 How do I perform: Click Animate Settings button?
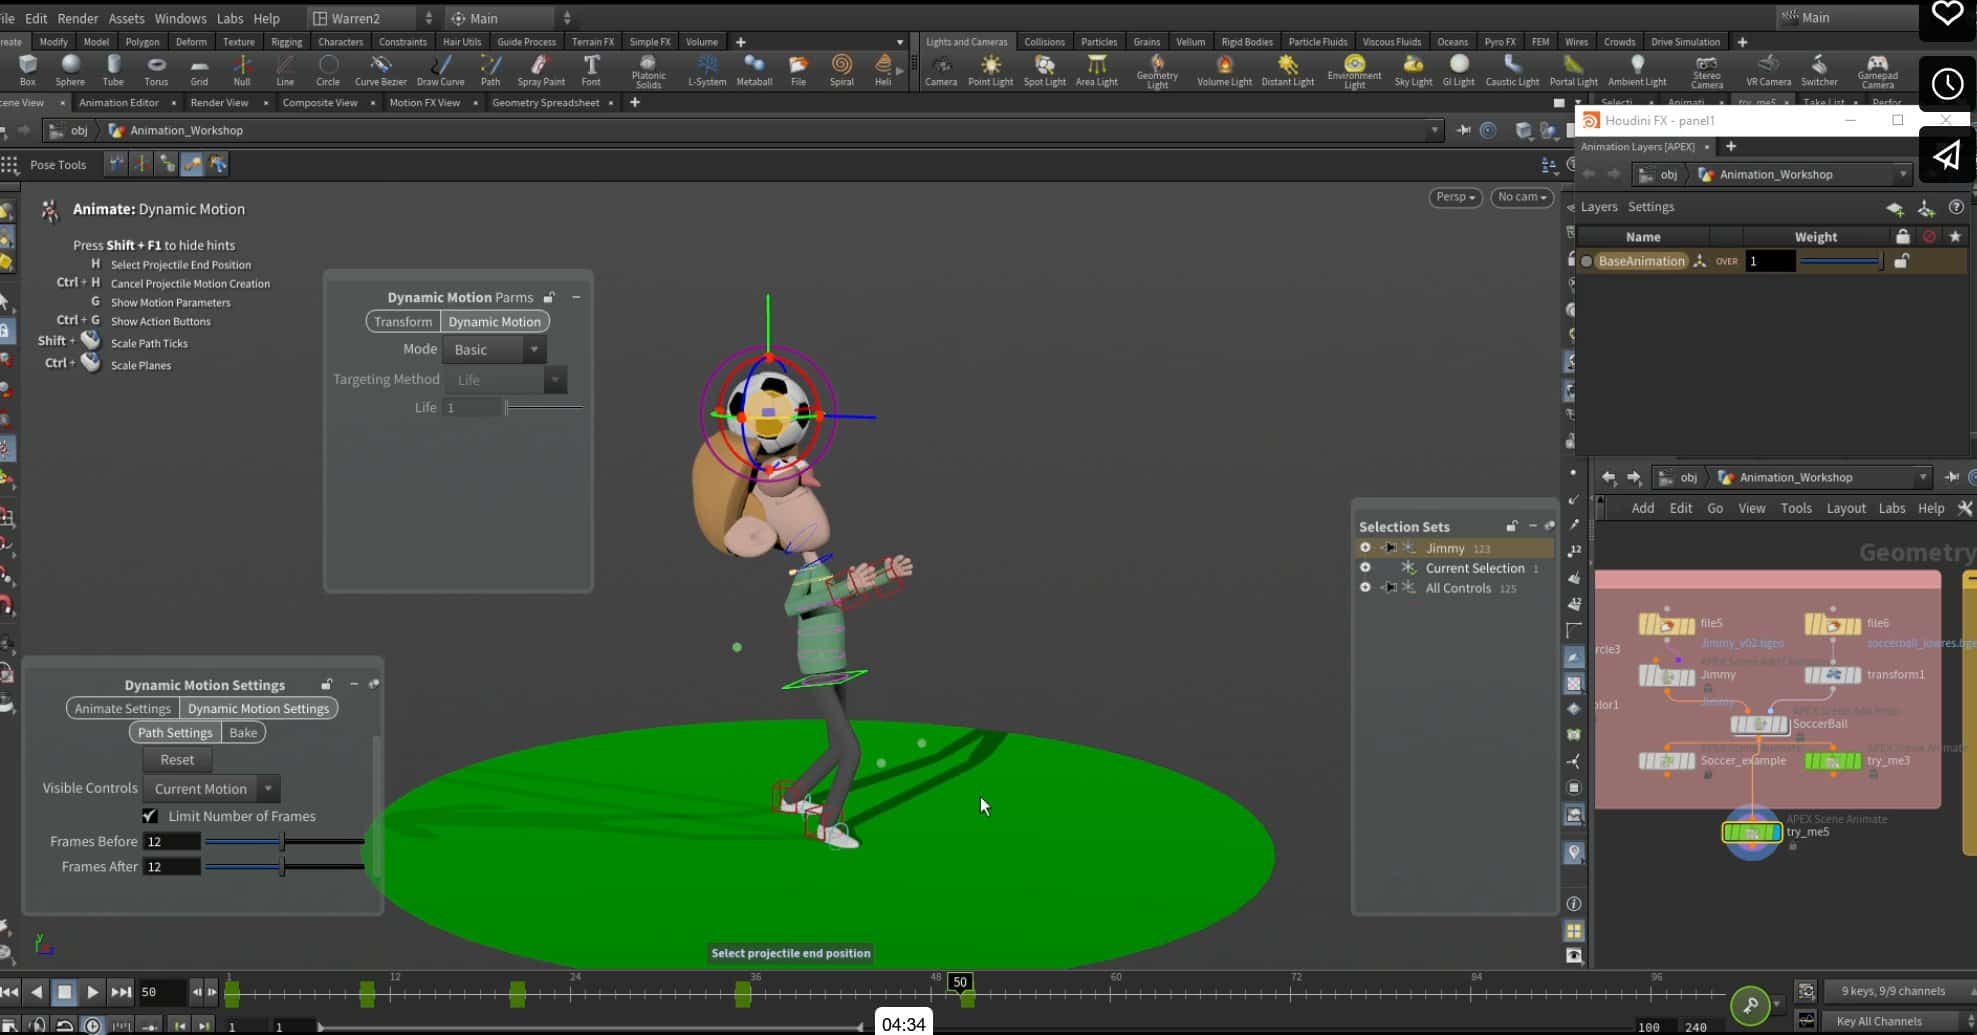coord(123,709)
